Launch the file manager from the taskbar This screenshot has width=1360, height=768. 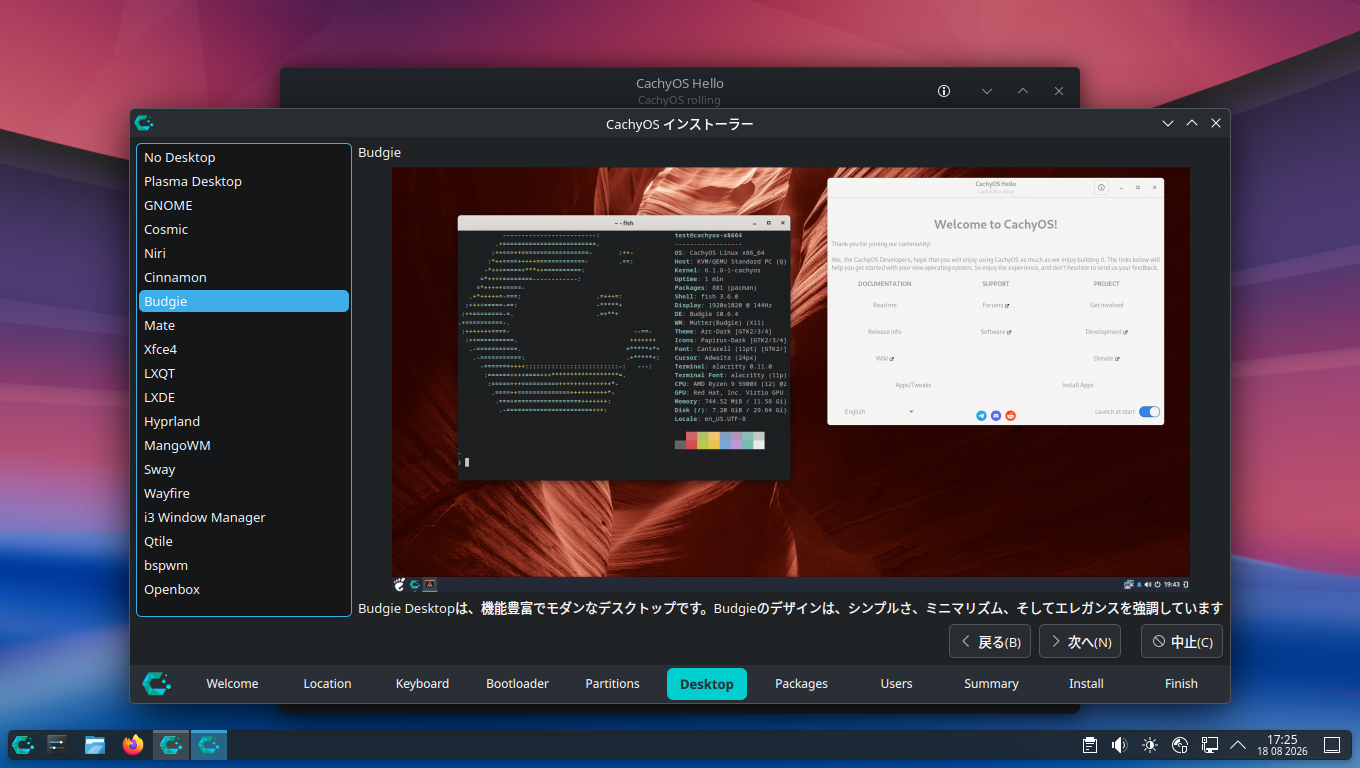(x=95, y=744)
